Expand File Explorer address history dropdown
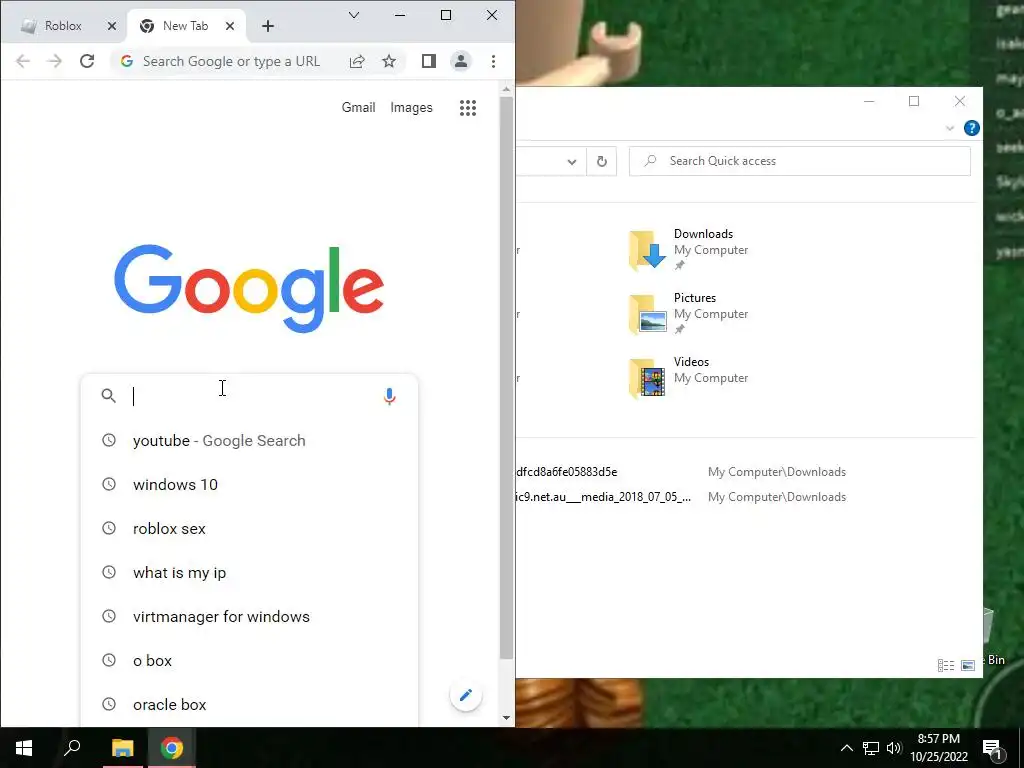 (571, 162)
